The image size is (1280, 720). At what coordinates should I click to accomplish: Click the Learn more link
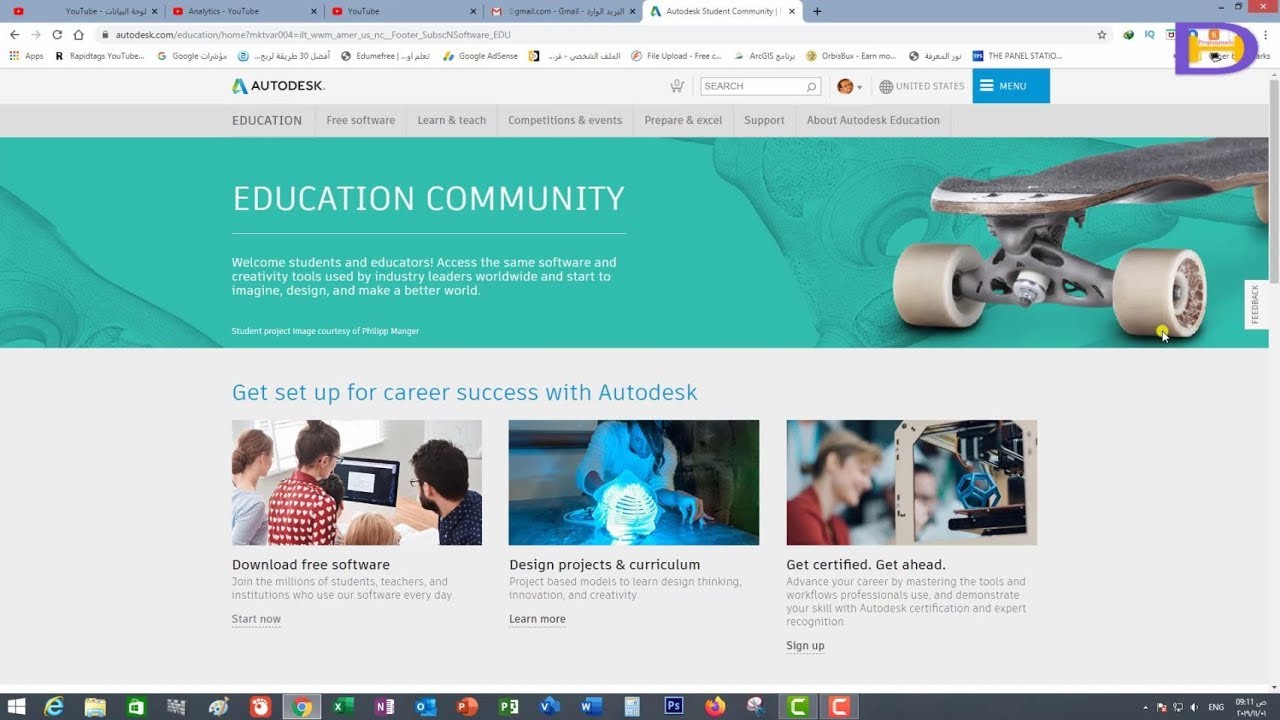537,619
